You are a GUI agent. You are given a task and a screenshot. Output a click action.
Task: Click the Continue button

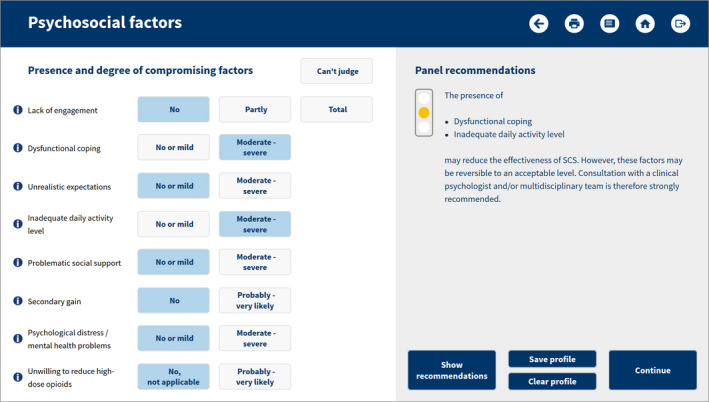pyautogui.click(x=652, y=370)
